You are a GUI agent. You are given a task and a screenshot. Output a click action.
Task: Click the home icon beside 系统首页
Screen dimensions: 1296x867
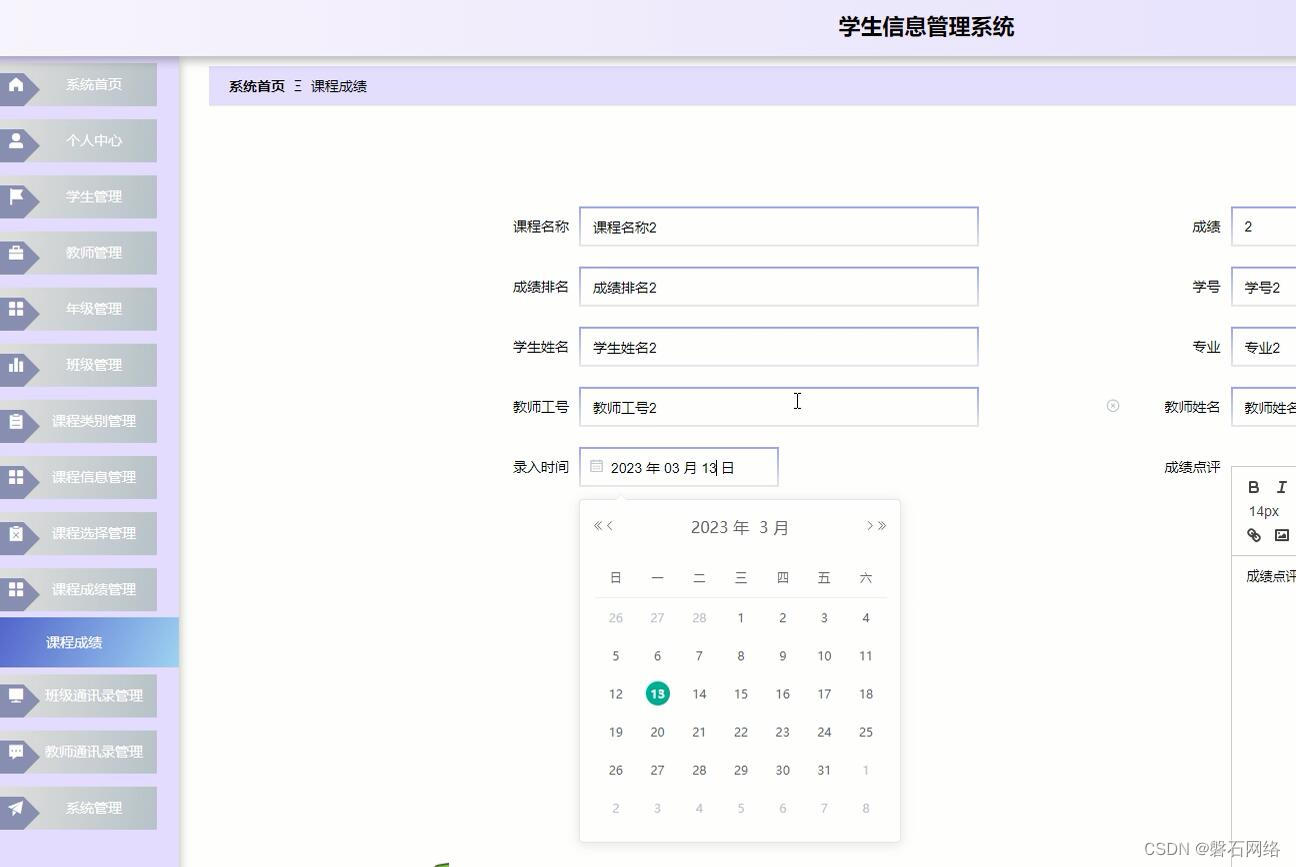click(15, 84)
